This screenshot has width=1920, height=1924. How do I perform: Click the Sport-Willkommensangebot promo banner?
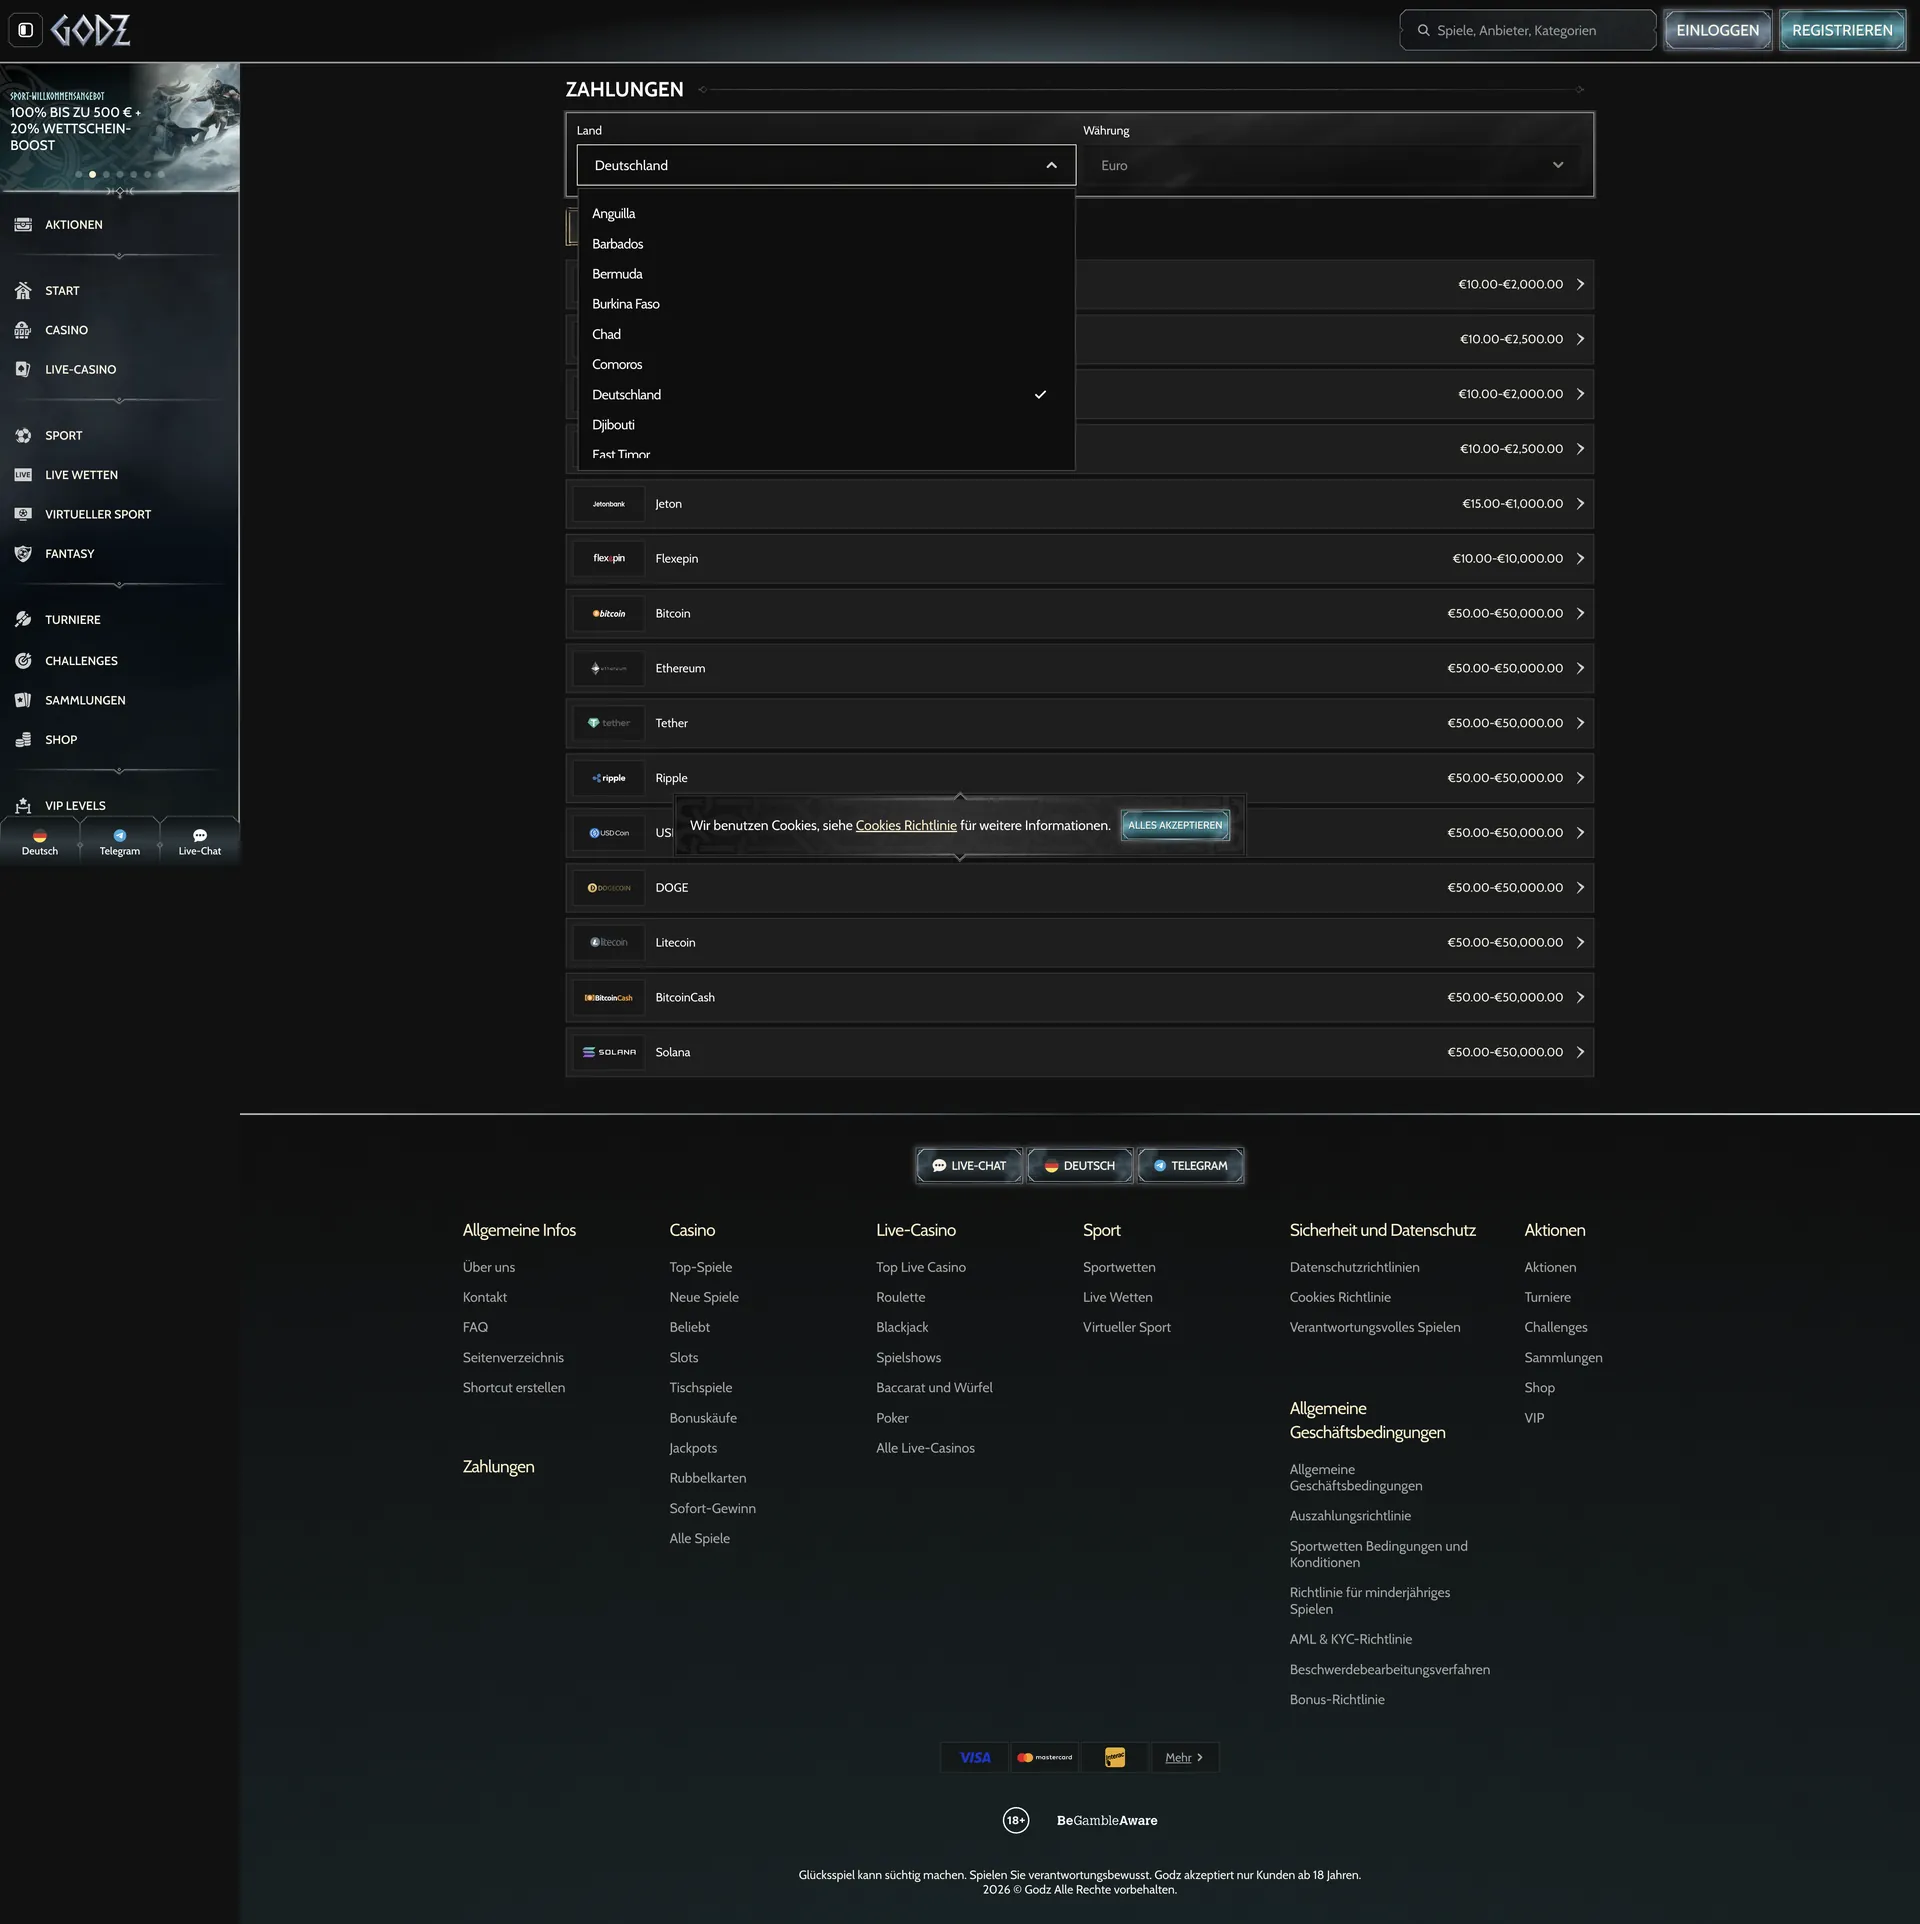[119, 127]
